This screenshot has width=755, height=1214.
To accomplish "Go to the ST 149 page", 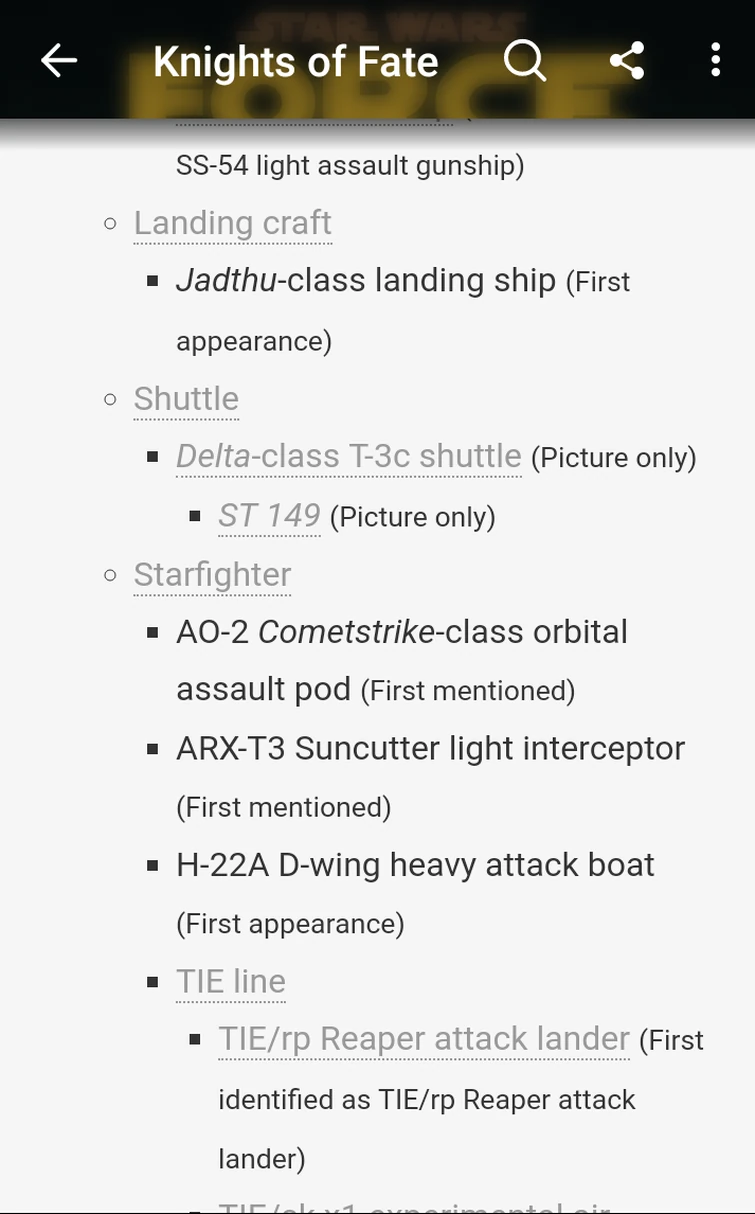I will (x=269, y=515).
